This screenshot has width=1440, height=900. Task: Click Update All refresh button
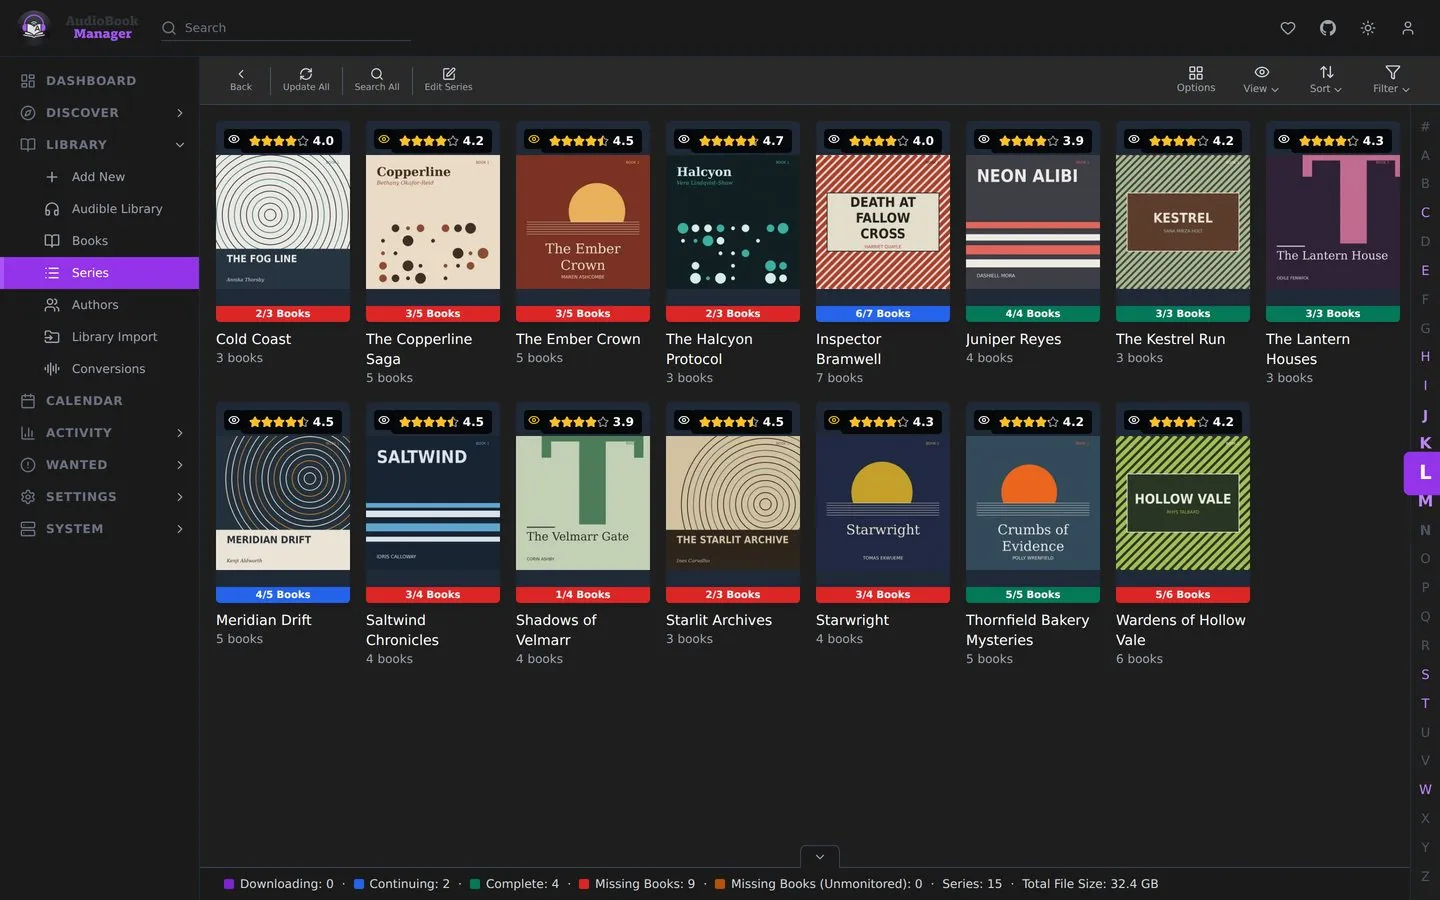pyautogui.click(x=306, y=79)
